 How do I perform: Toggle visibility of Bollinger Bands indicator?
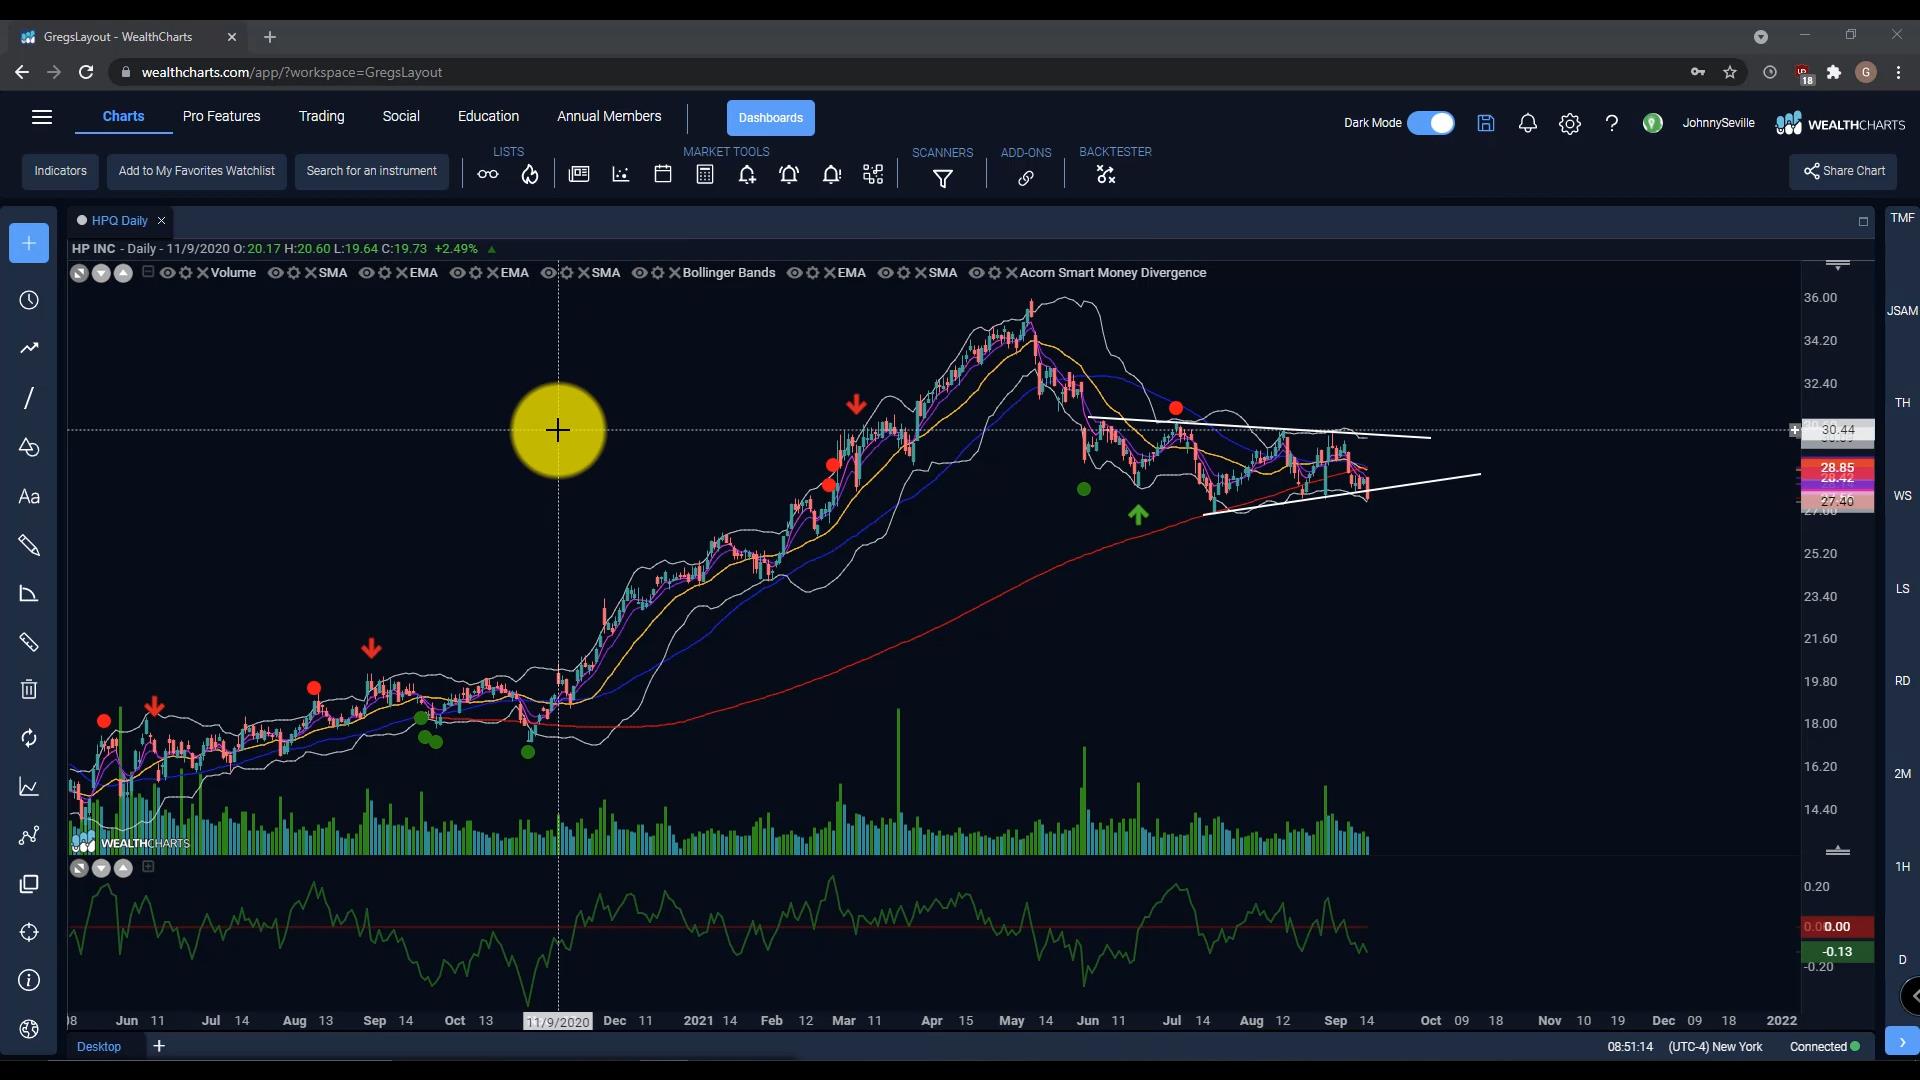pyautogui.click(x=639, y=273)
